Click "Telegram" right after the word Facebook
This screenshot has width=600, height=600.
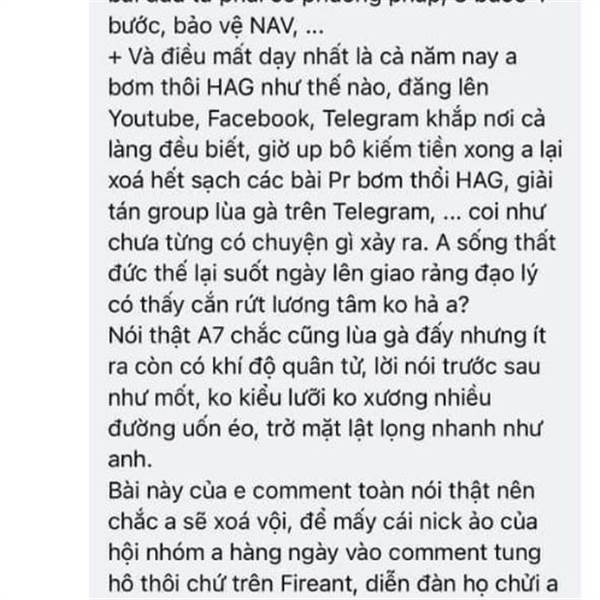[x=371, y=119]
